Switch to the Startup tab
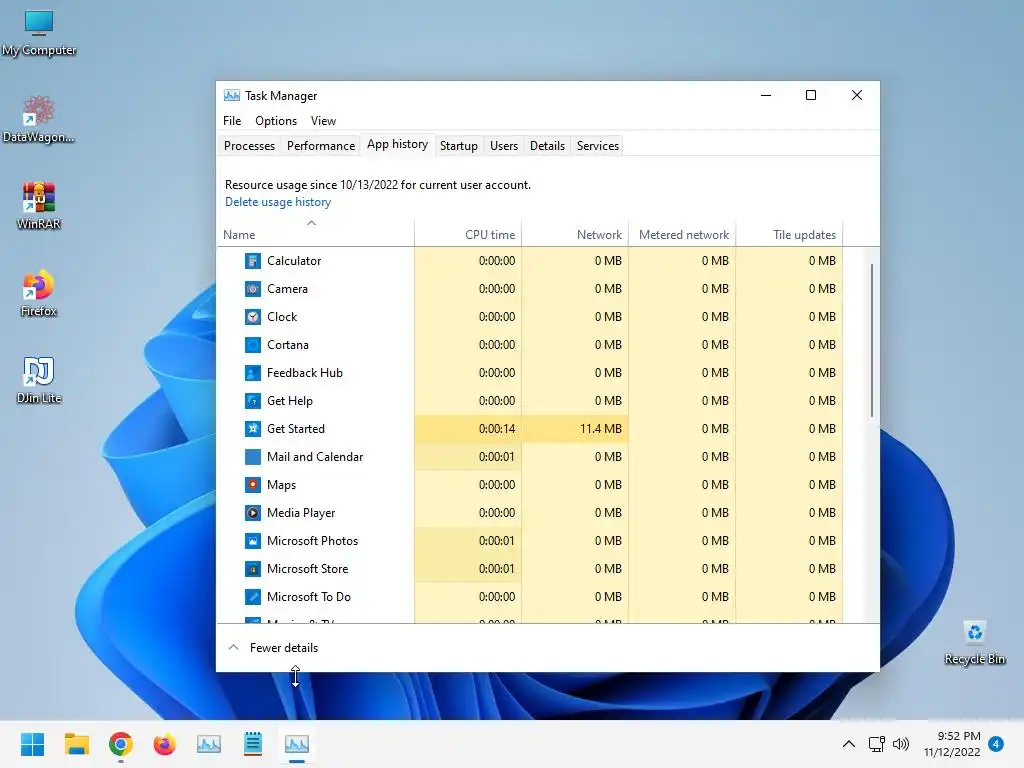This screenshot has height=768, width=1024. tap(458, 146)
